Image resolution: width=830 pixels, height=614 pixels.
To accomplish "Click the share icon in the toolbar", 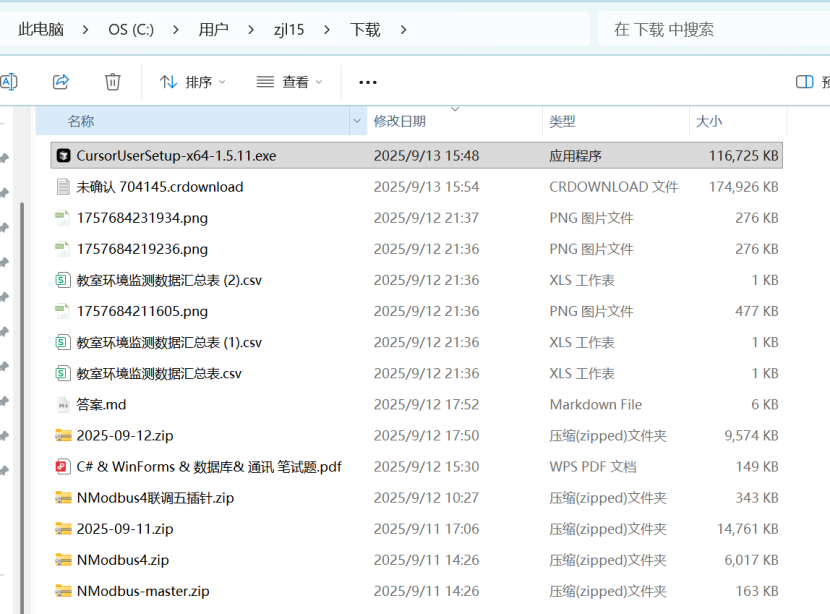I will tap(61, 82).
